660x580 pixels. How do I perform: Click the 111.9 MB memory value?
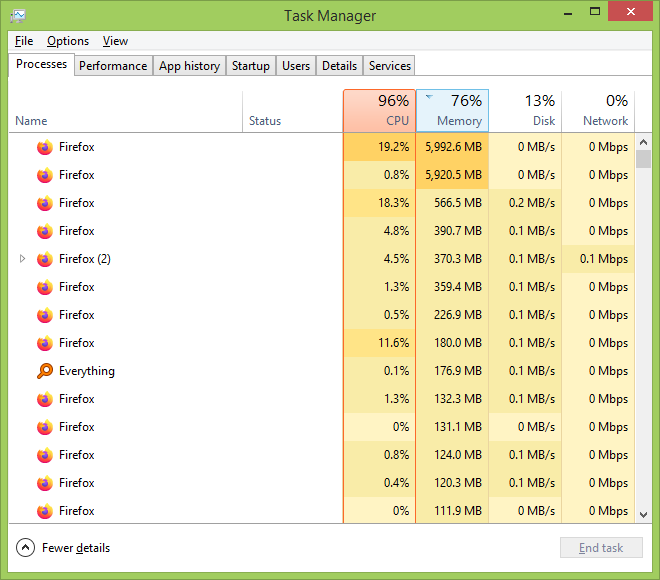(458, 511)
